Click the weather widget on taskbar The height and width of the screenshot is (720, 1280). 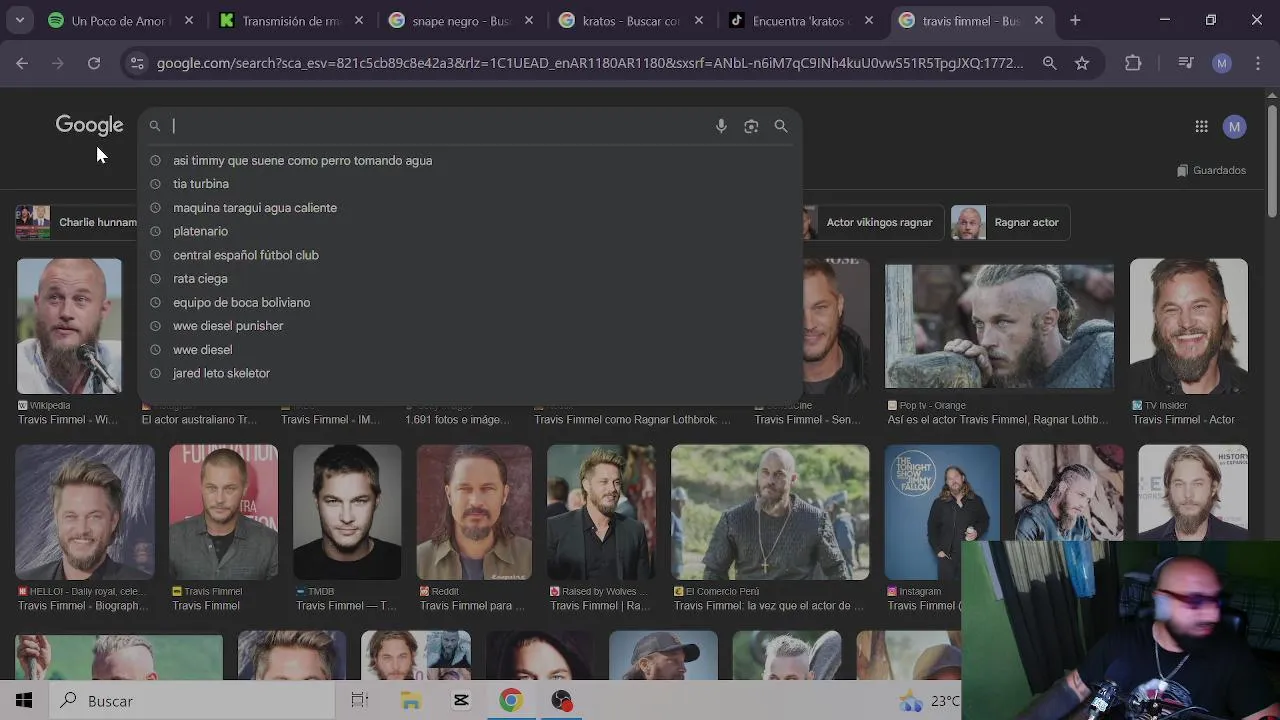click(x=930, y=701)
